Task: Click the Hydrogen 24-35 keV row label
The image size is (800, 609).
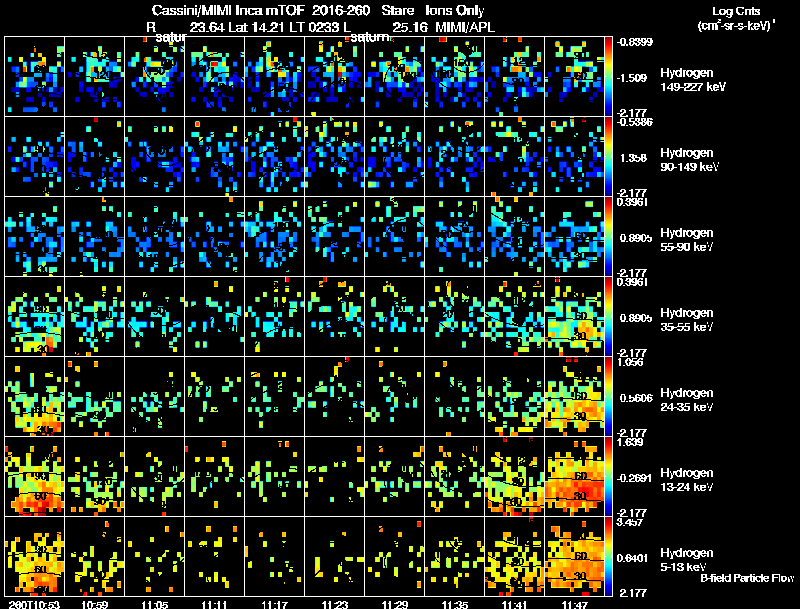Action: click(x=687, y=400)
